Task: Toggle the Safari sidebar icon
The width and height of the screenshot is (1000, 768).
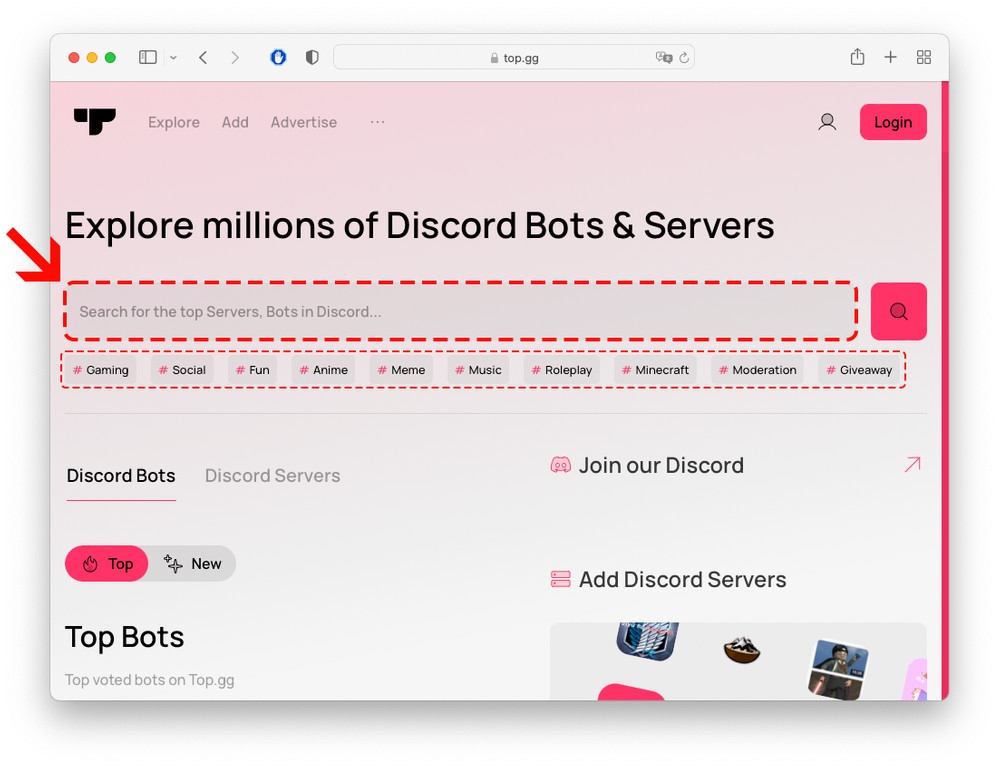Action: pyautogui.click(x=148, y=57)
